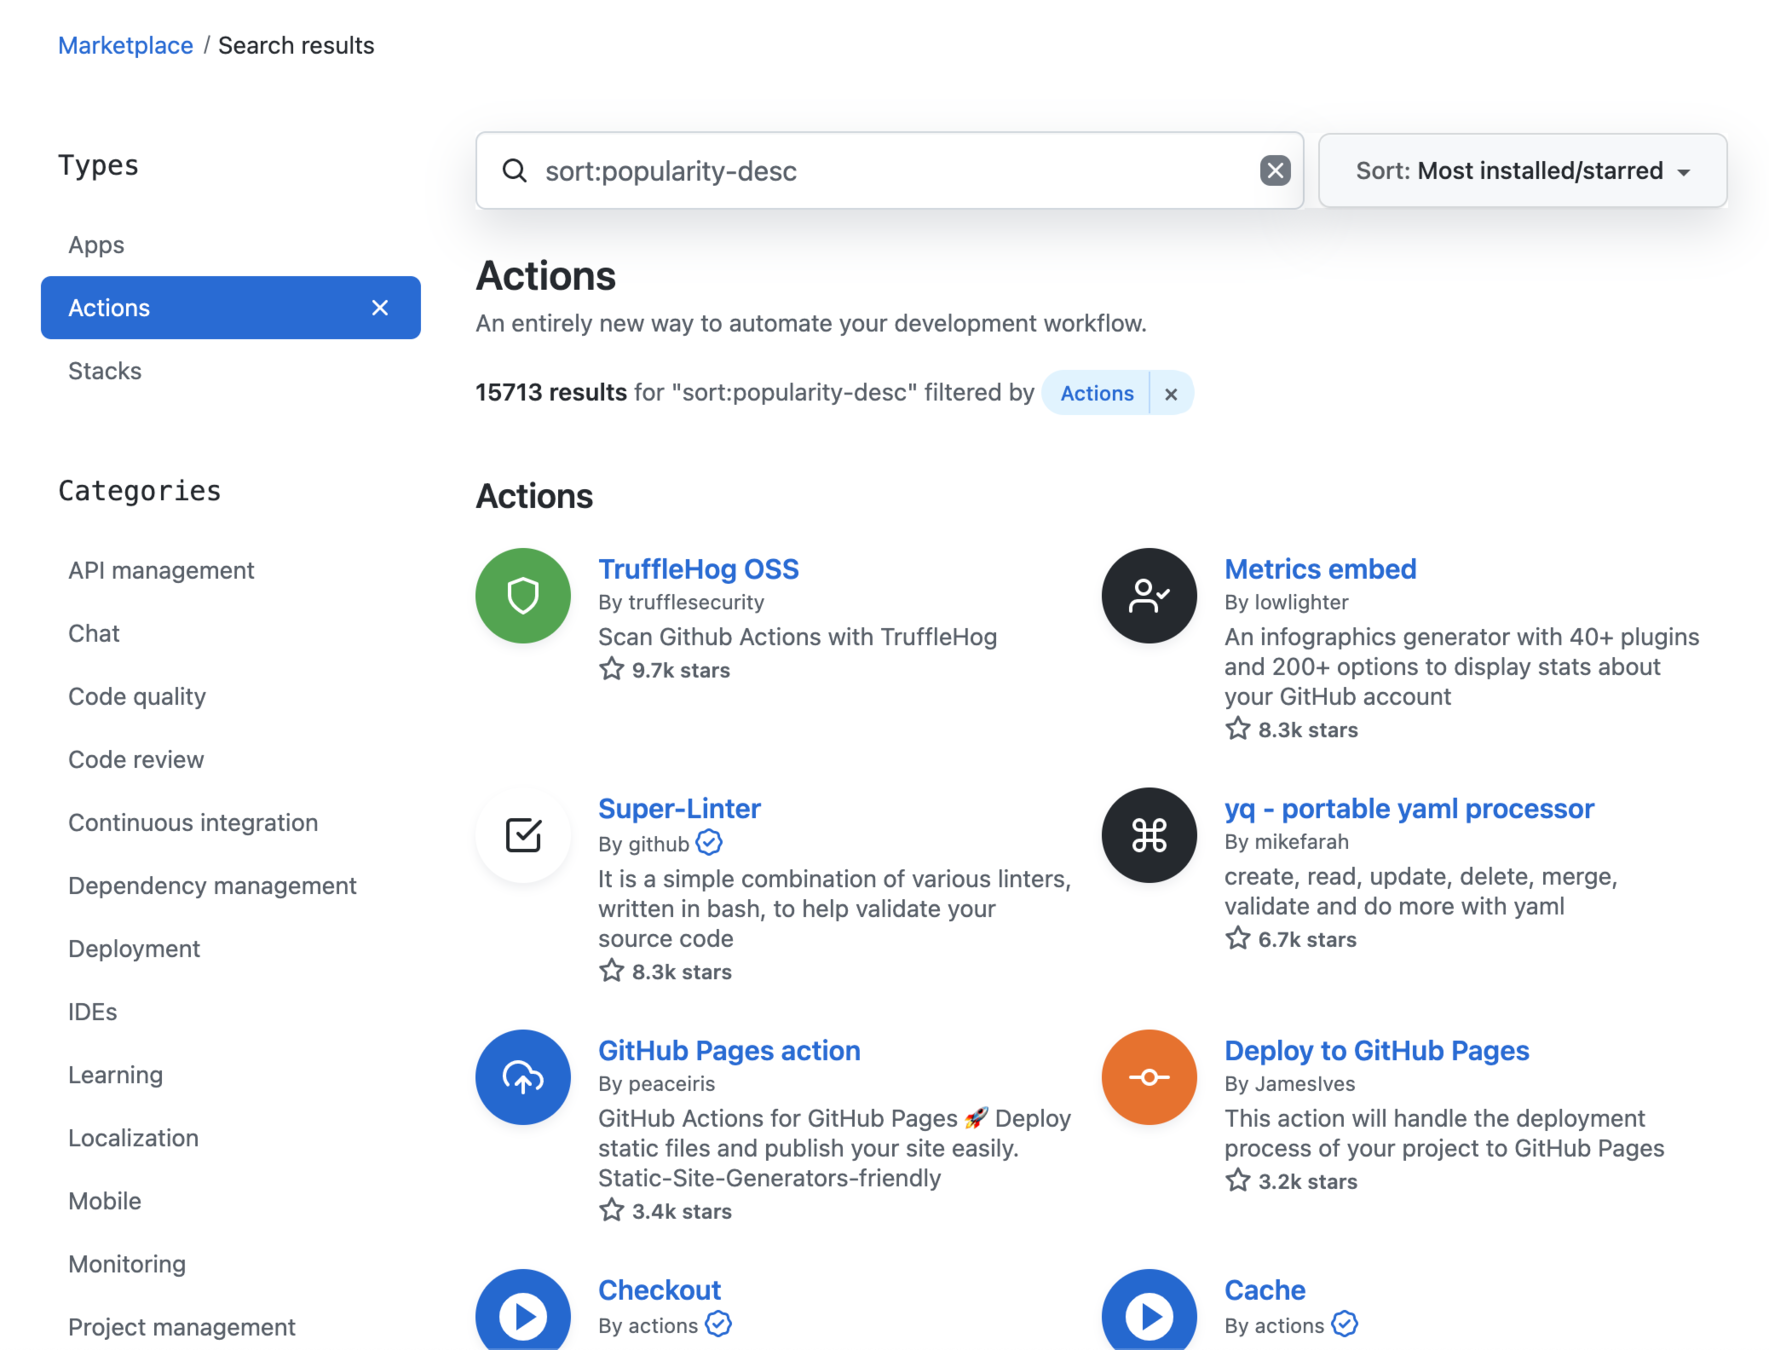This screenshot has width=1769, height=1350.
Task: Open the Sort: Most installed/starred dropdown
Action: coord(1522,171)
